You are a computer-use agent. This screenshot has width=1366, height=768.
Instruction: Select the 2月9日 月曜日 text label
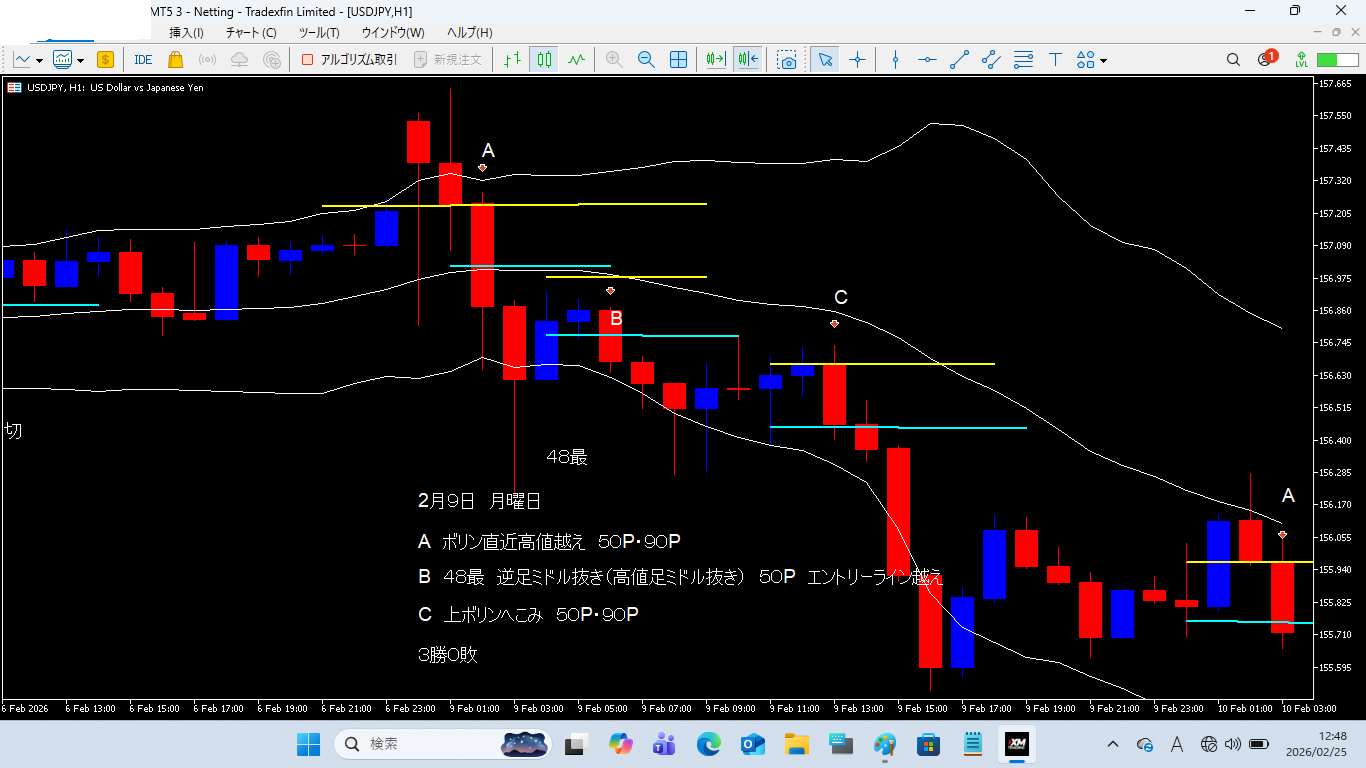(479, 500)
